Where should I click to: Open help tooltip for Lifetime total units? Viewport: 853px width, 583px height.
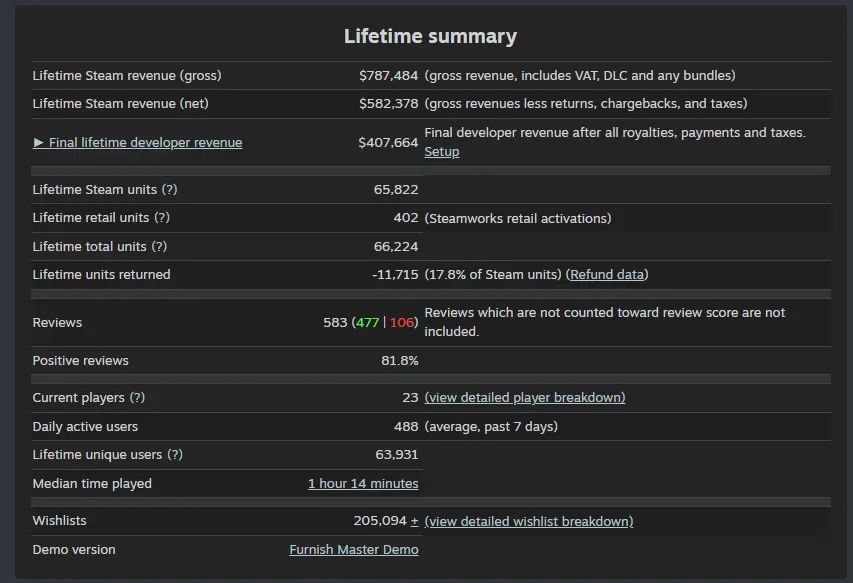158,246
